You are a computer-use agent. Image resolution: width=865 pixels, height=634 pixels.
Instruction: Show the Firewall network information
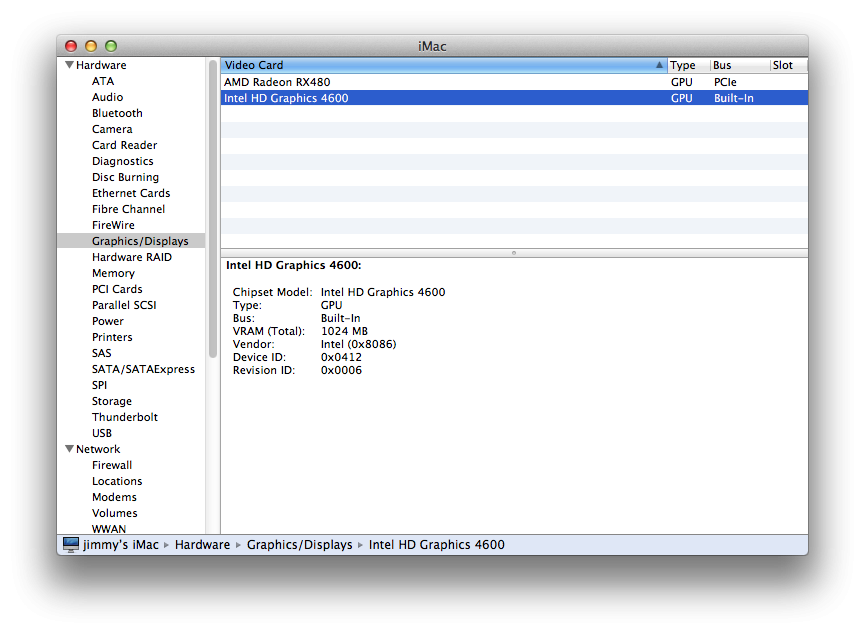[x=112, y=465]
